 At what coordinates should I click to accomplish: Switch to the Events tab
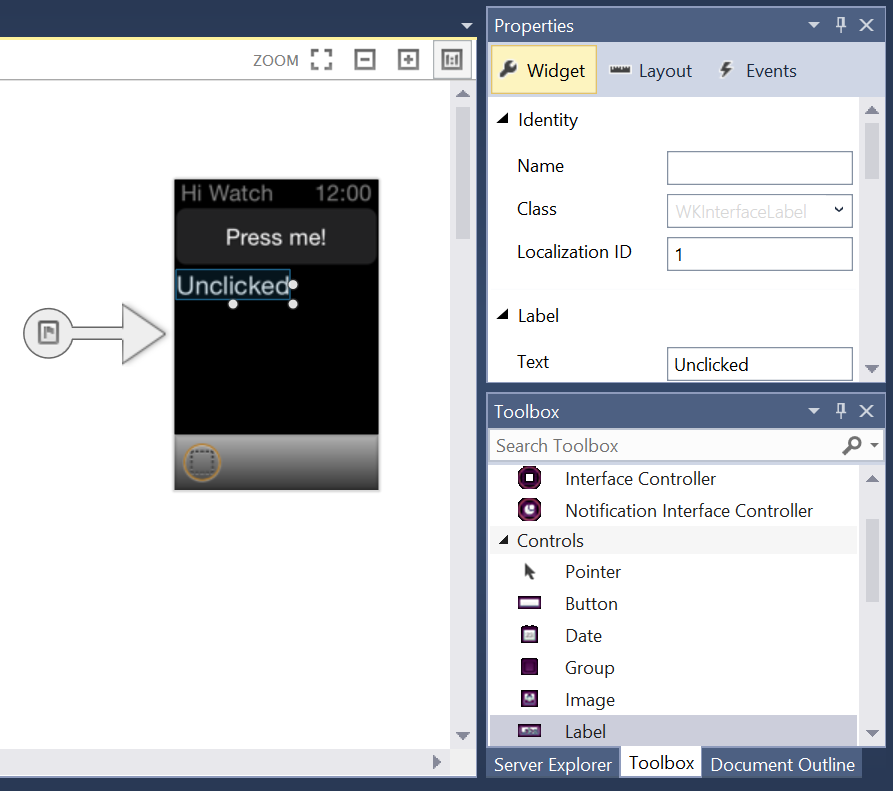click(x=756, y=70)
